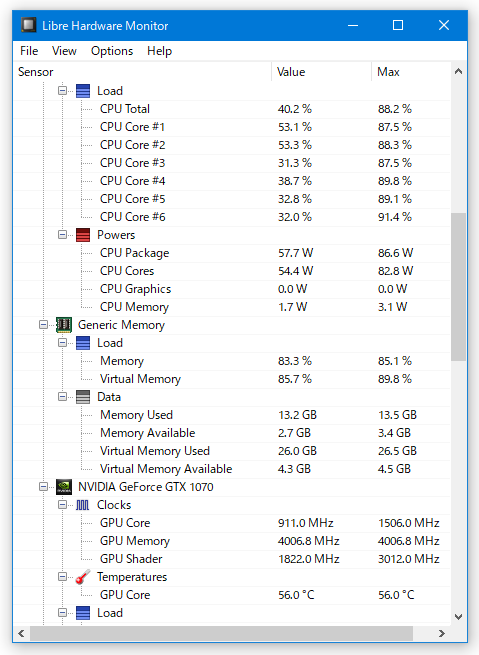This screenshot has width=479, height=655.
Task: Open the Options menu
Action: coord(112,51)
